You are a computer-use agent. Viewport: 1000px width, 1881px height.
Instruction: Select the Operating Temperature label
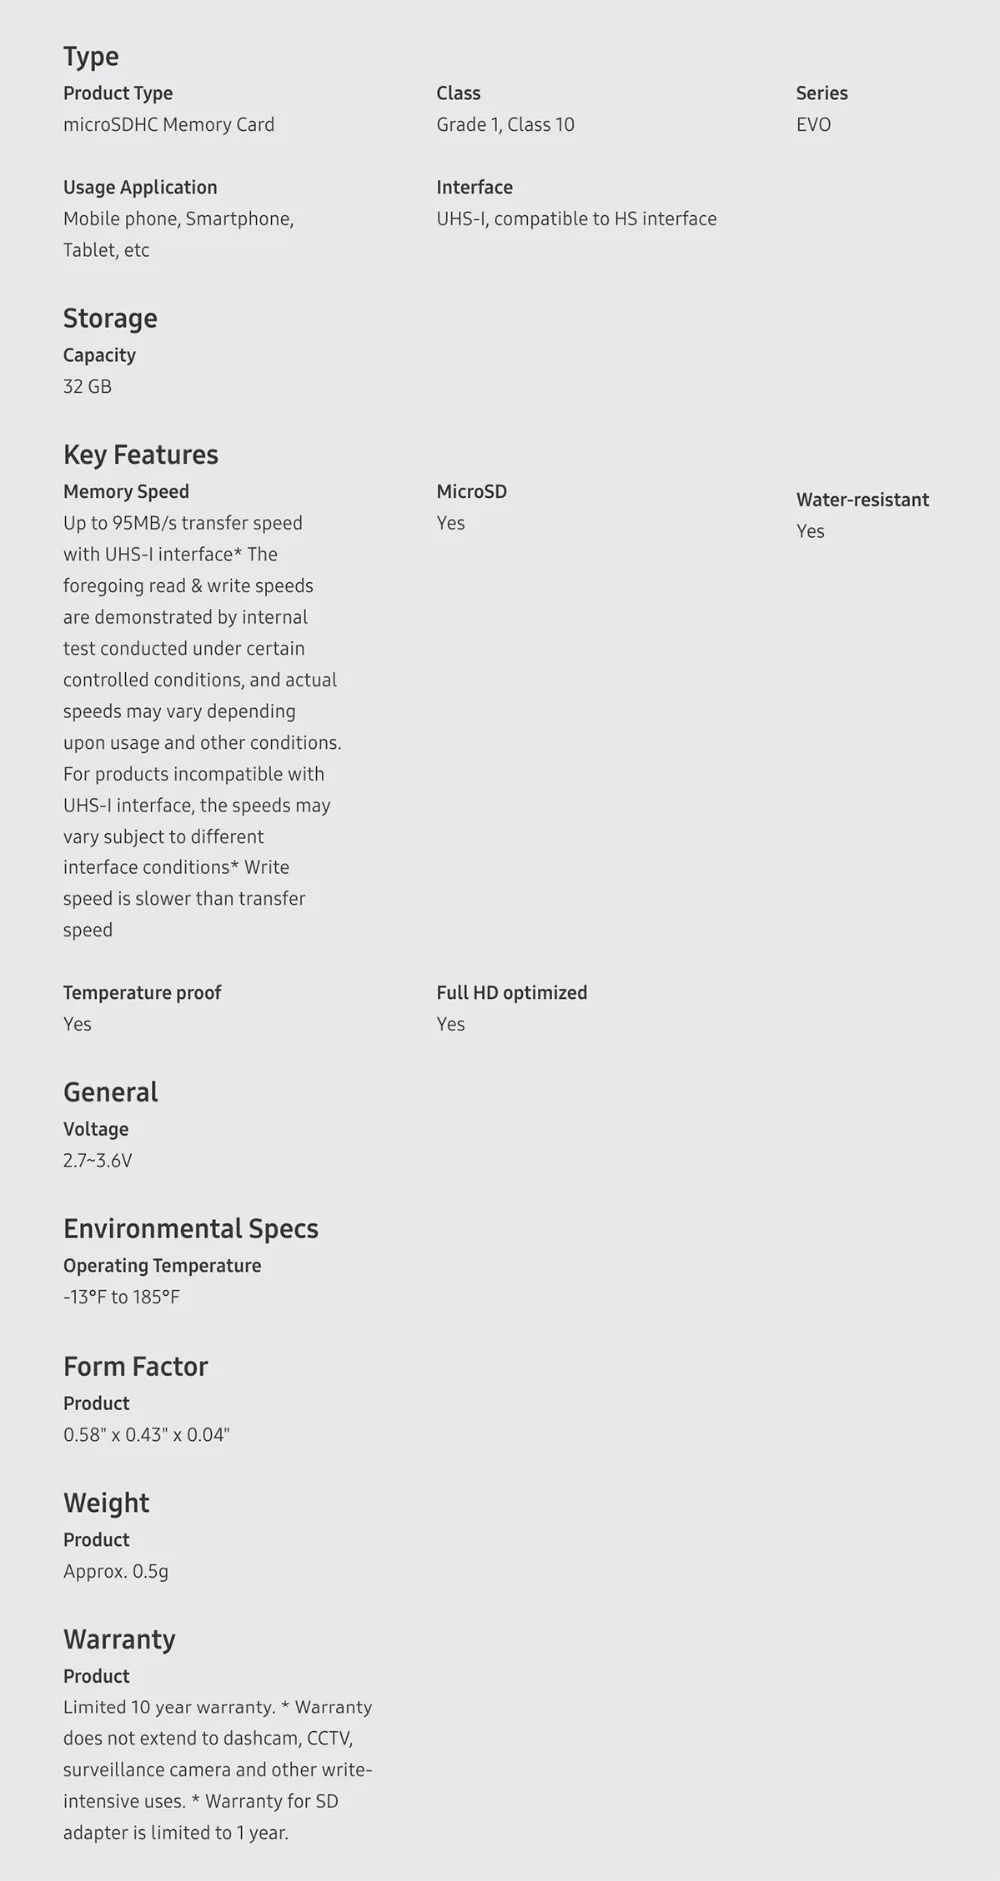coord(162,1265)
